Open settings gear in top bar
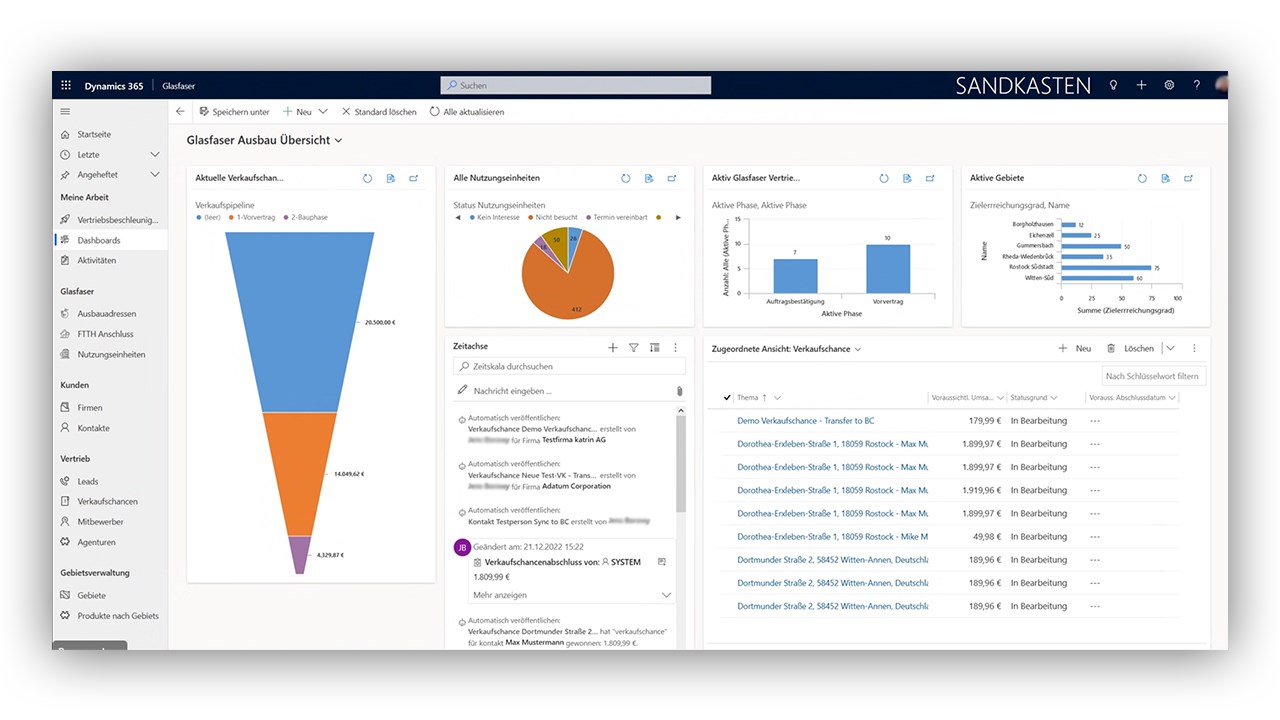The image size is (1280, 720). [1169, 86]
